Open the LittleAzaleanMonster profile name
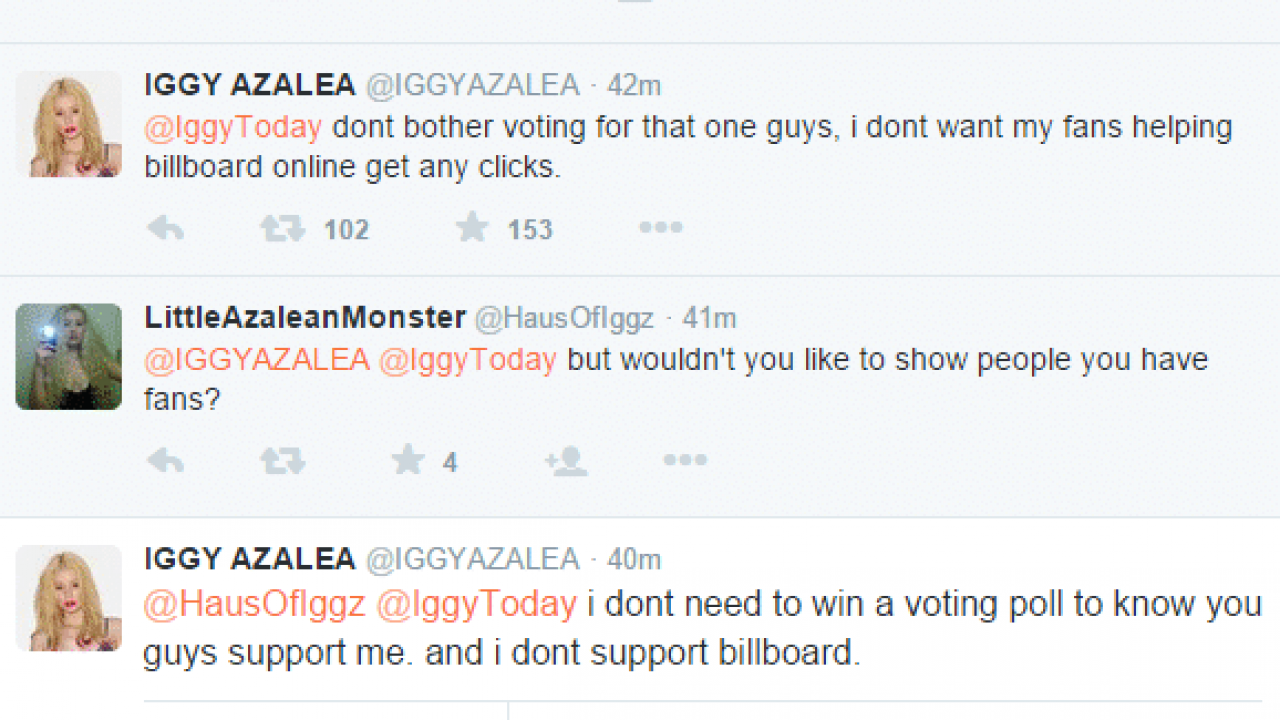This screenshot has width=1280, height=720. 305,318
